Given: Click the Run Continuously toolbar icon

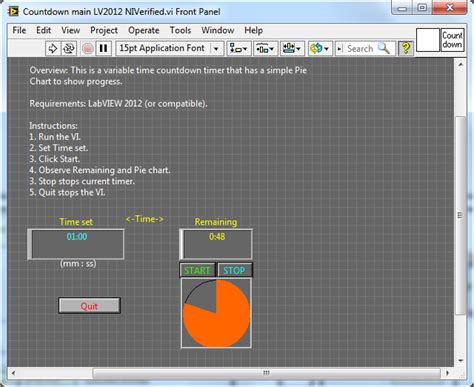Looking at the screenshot, I should [69, 49].
